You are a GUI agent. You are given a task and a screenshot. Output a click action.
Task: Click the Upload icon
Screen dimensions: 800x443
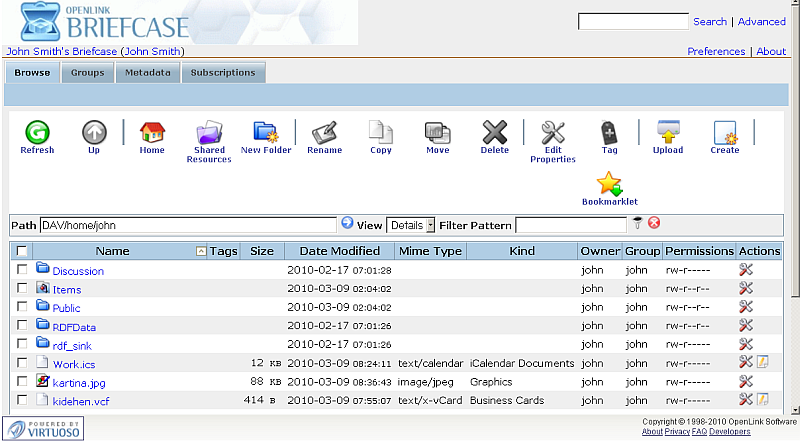pyautogui.click(x=668, y=132)
